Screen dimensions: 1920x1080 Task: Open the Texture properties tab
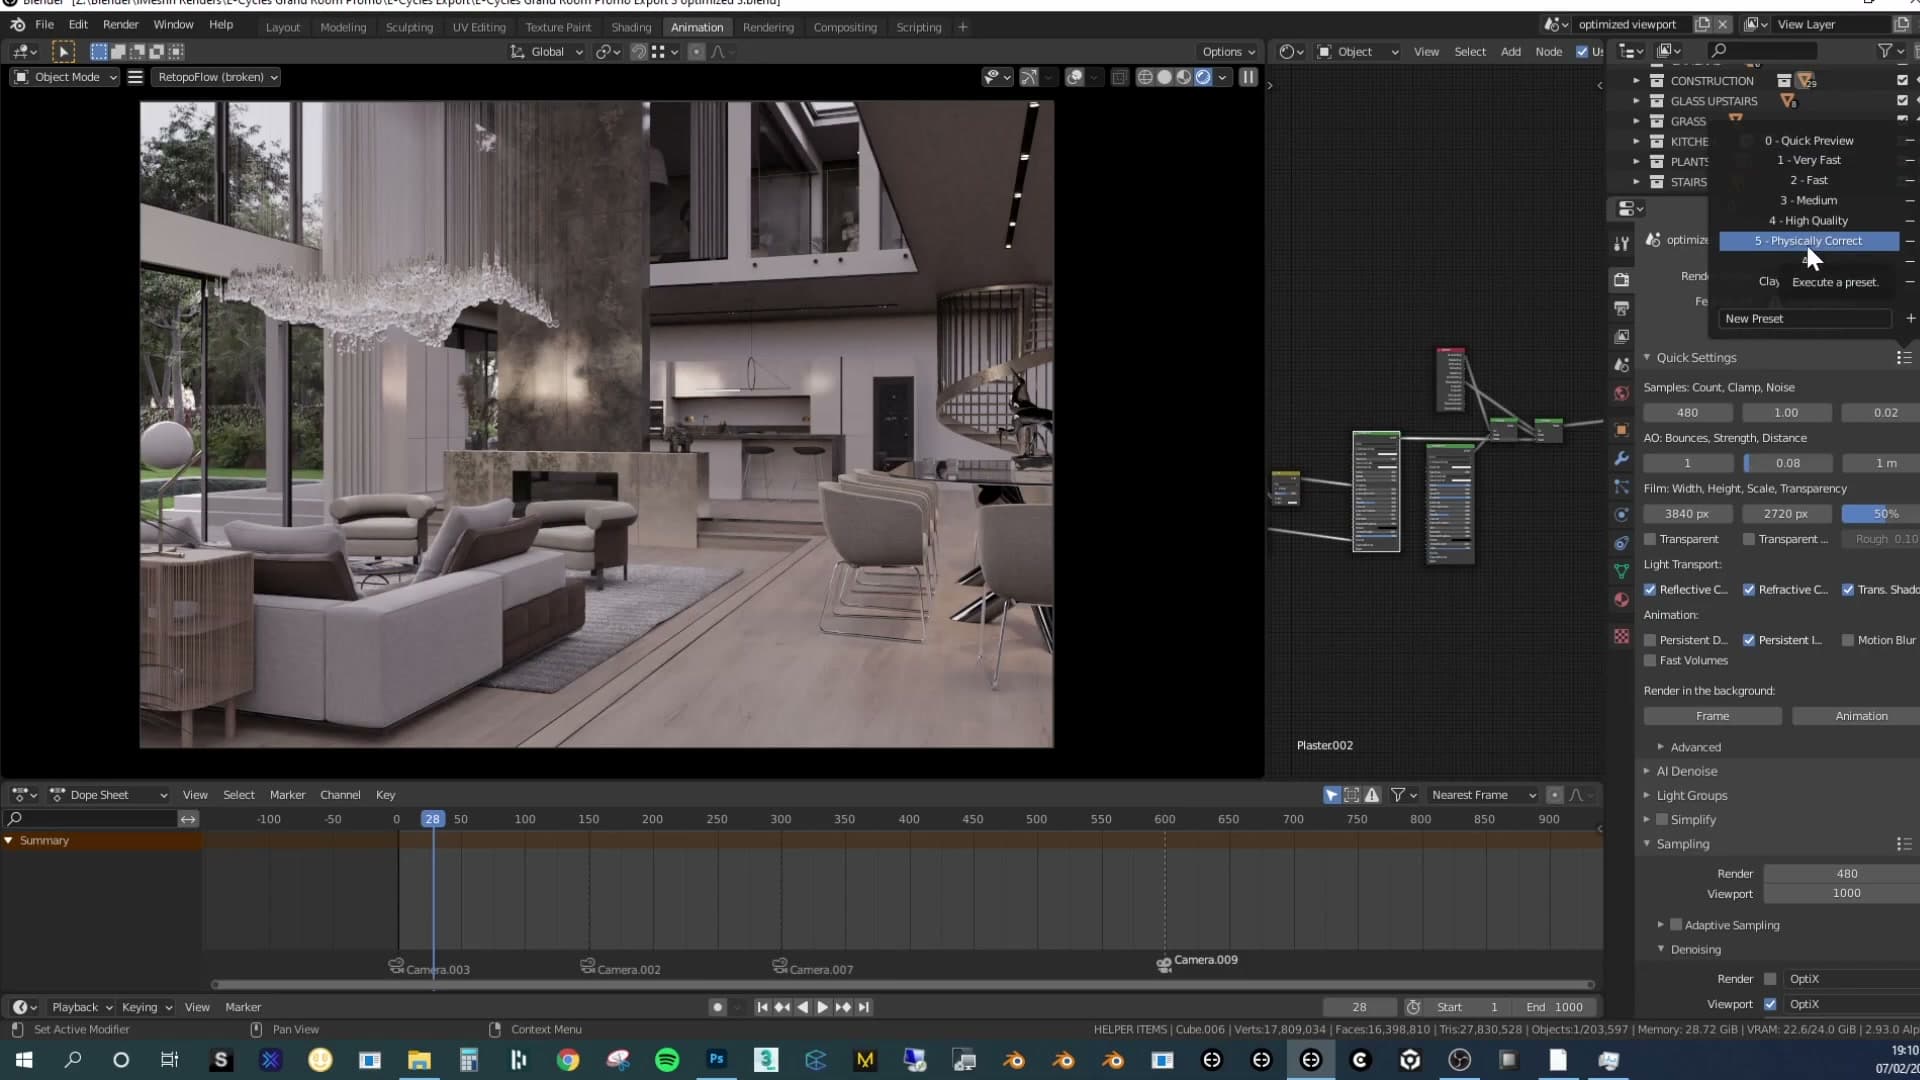coord(1621,636)
